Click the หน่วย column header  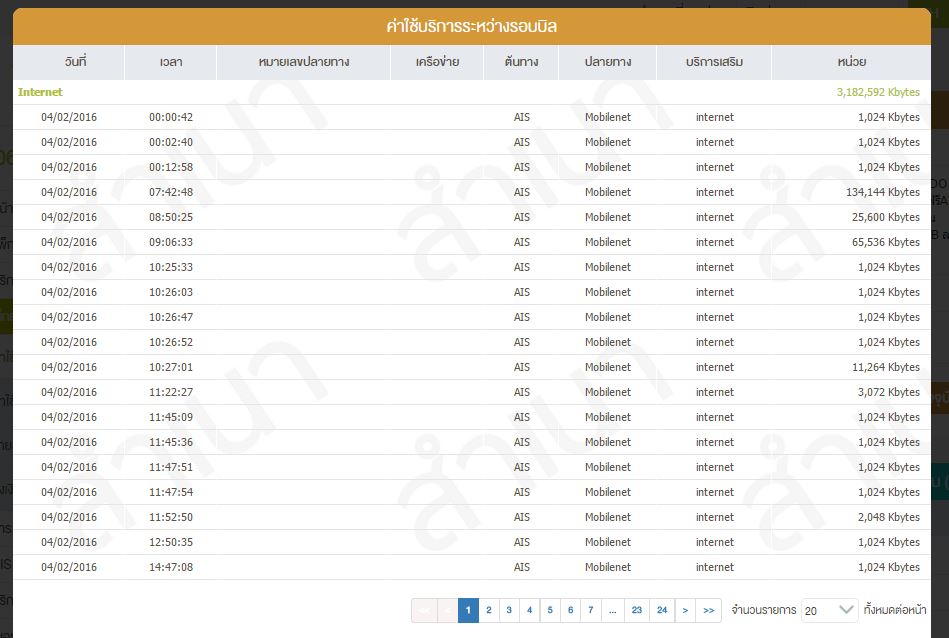852,62
